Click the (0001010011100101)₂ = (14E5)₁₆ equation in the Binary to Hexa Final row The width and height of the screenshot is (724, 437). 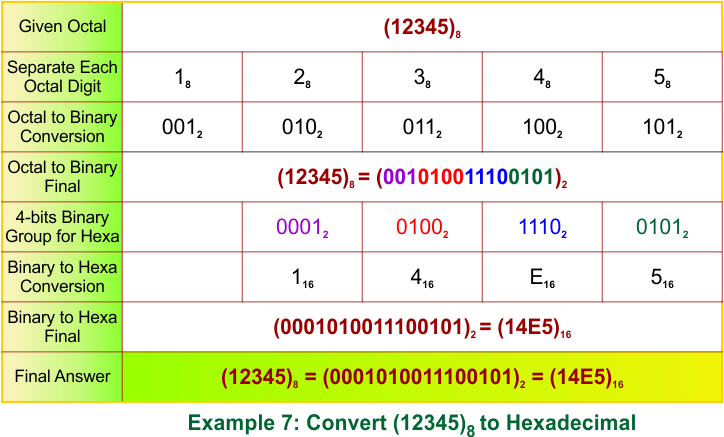pyautogui.click(x=422, y=328)
